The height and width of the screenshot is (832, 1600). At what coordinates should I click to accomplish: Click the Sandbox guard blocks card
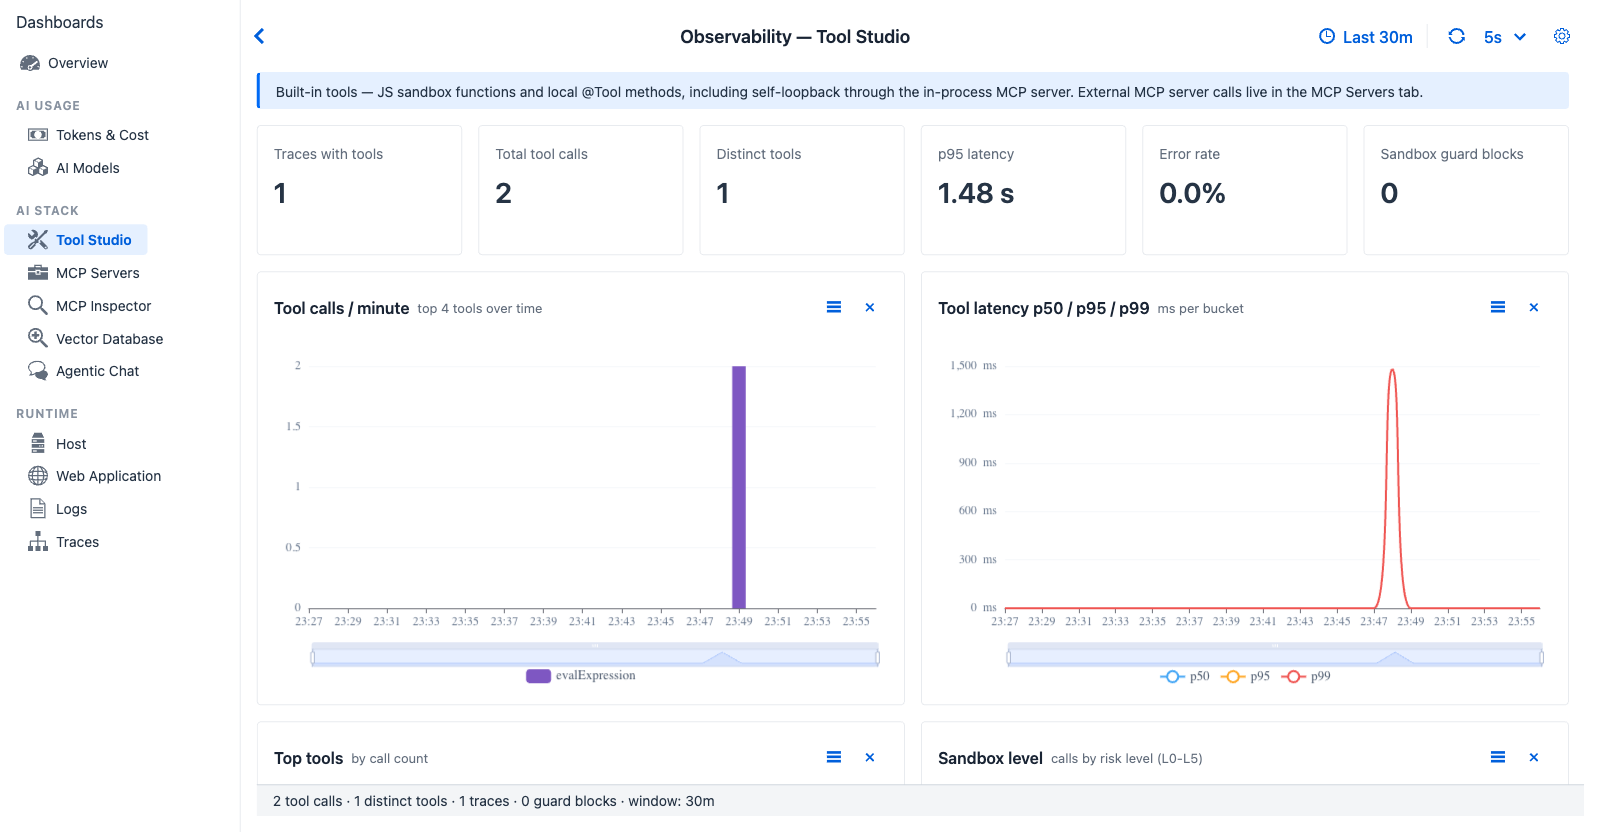(1466, 190)
